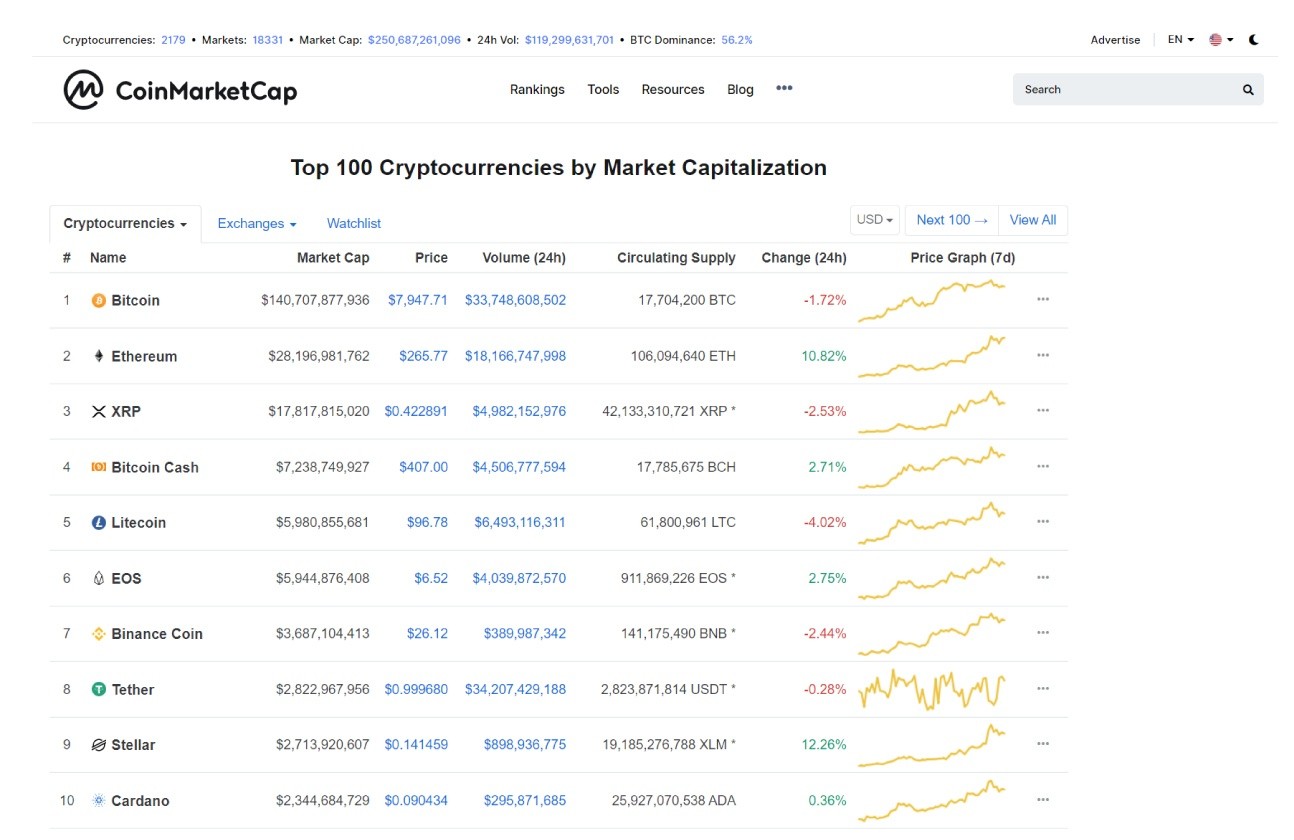Open the three-dots menu in the top navigation
This screenshot has height=840, width=1294.
tap(784, 88)
